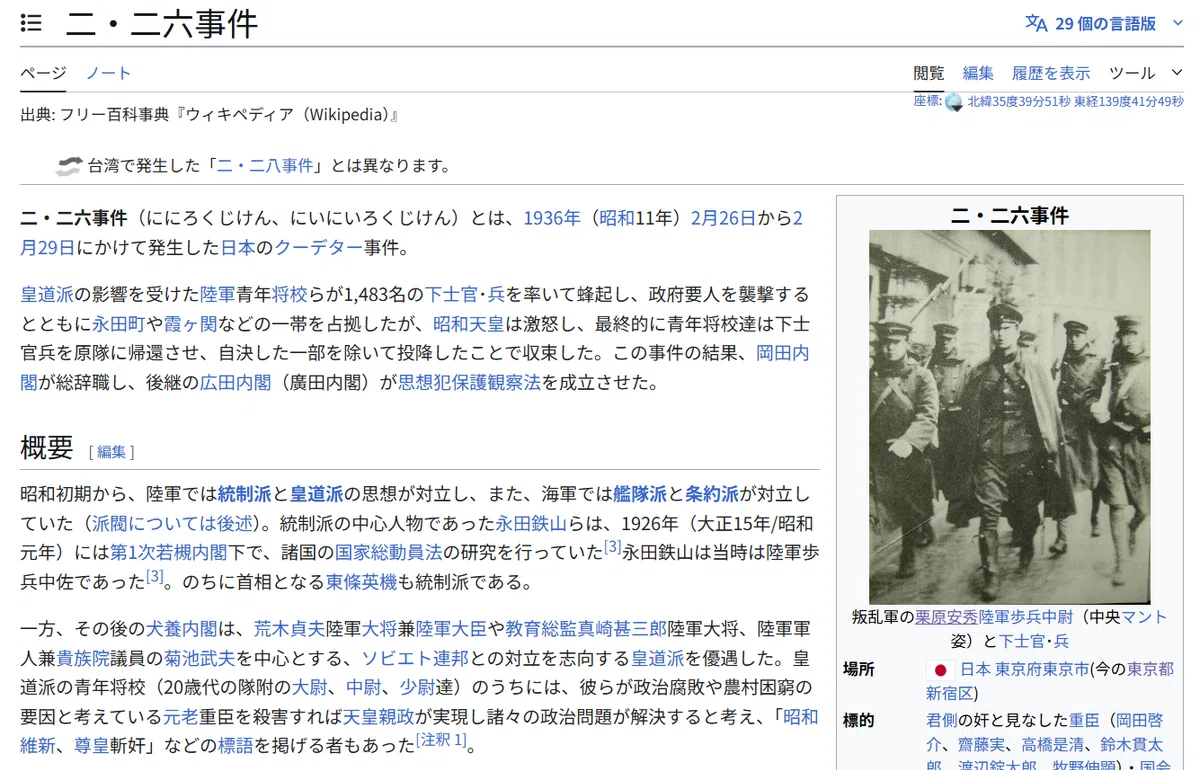This screenshot has width=1200, height=770.
Task: Click the language translation icon
Action: click(1036, 23)
